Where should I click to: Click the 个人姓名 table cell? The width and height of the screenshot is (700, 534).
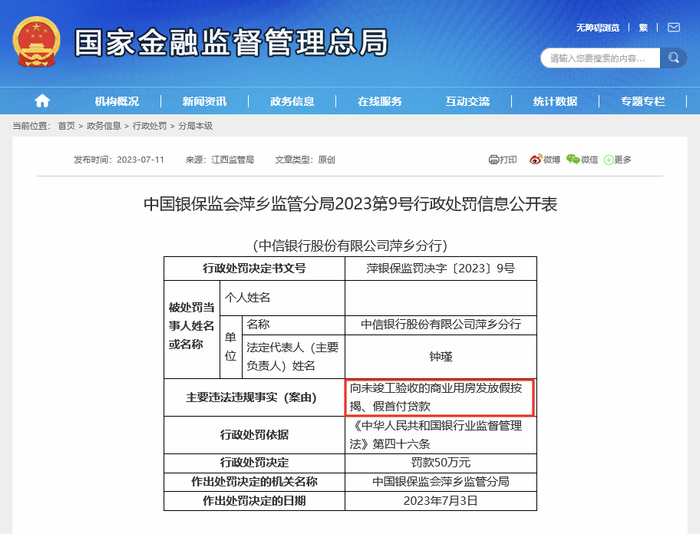tap(282, 298)
